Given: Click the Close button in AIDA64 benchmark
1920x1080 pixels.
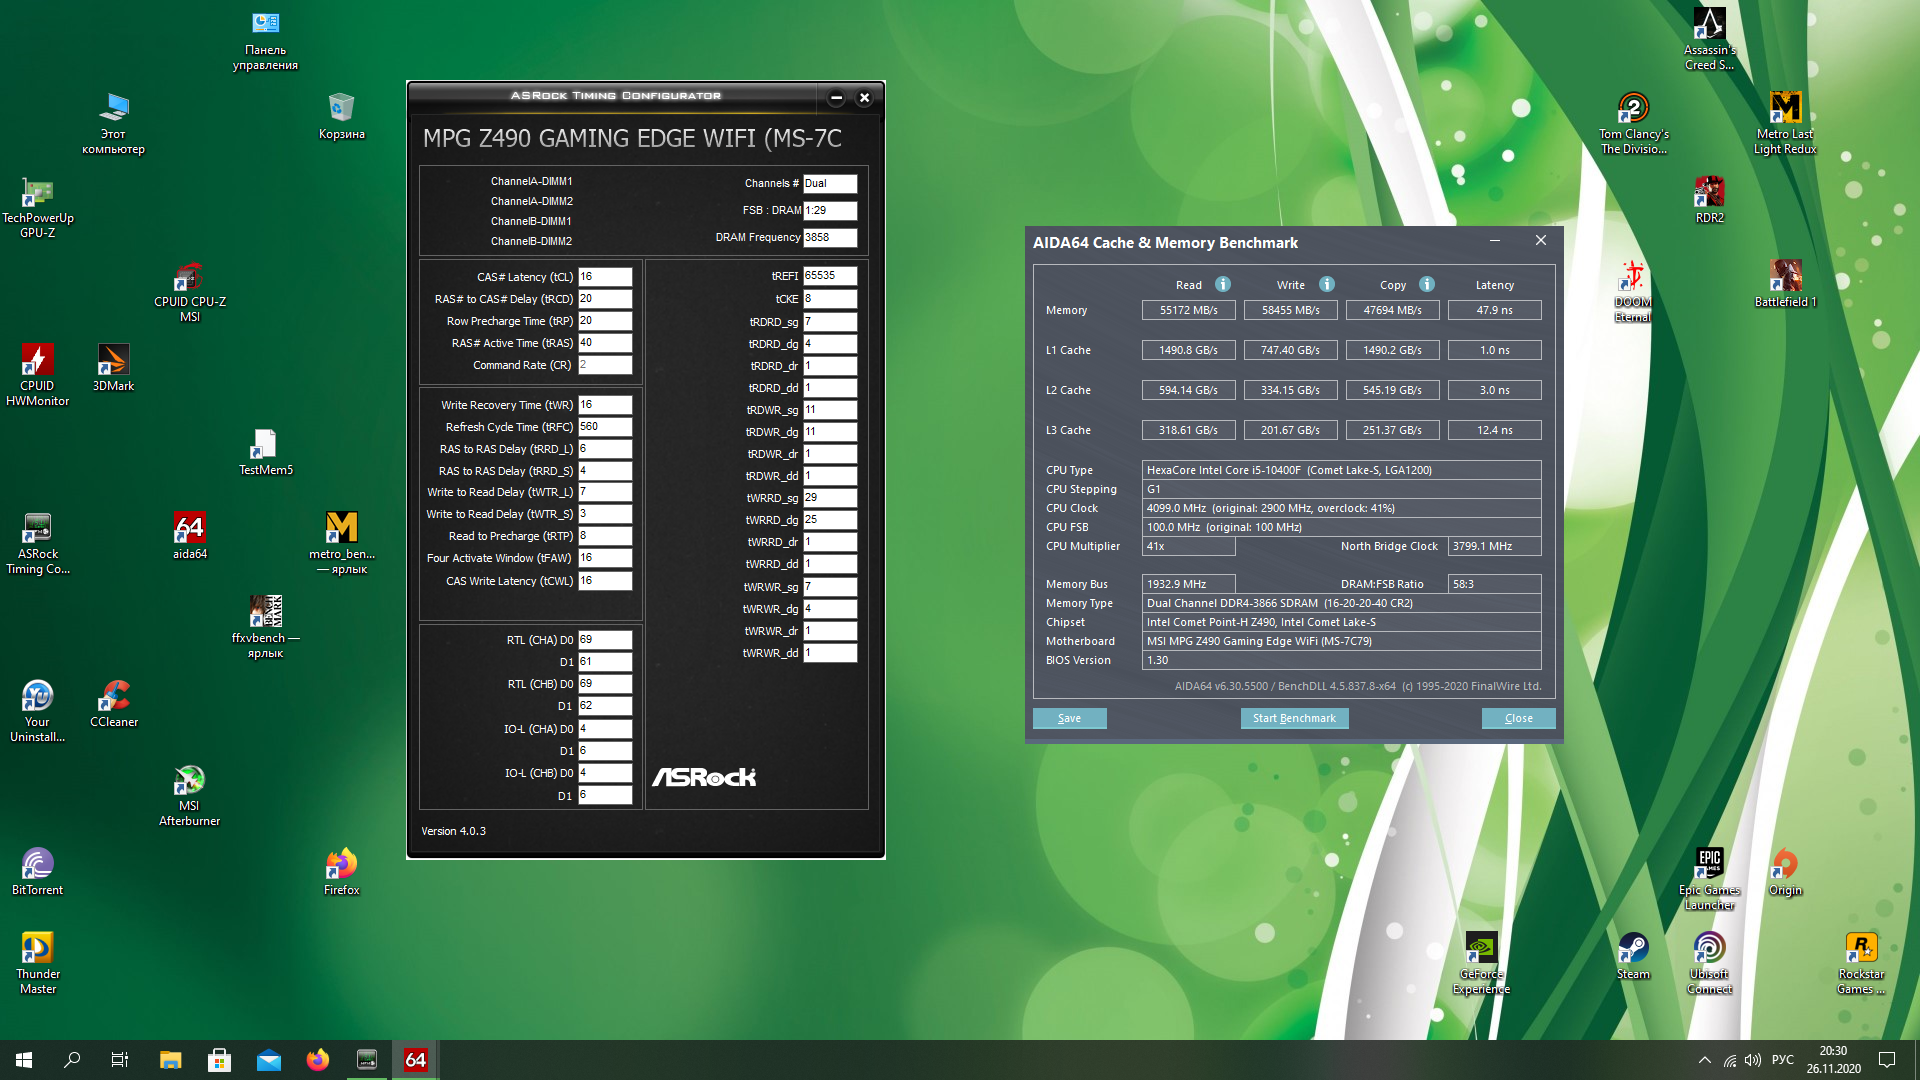Looking at the screenshot, I should [1518, 718].
